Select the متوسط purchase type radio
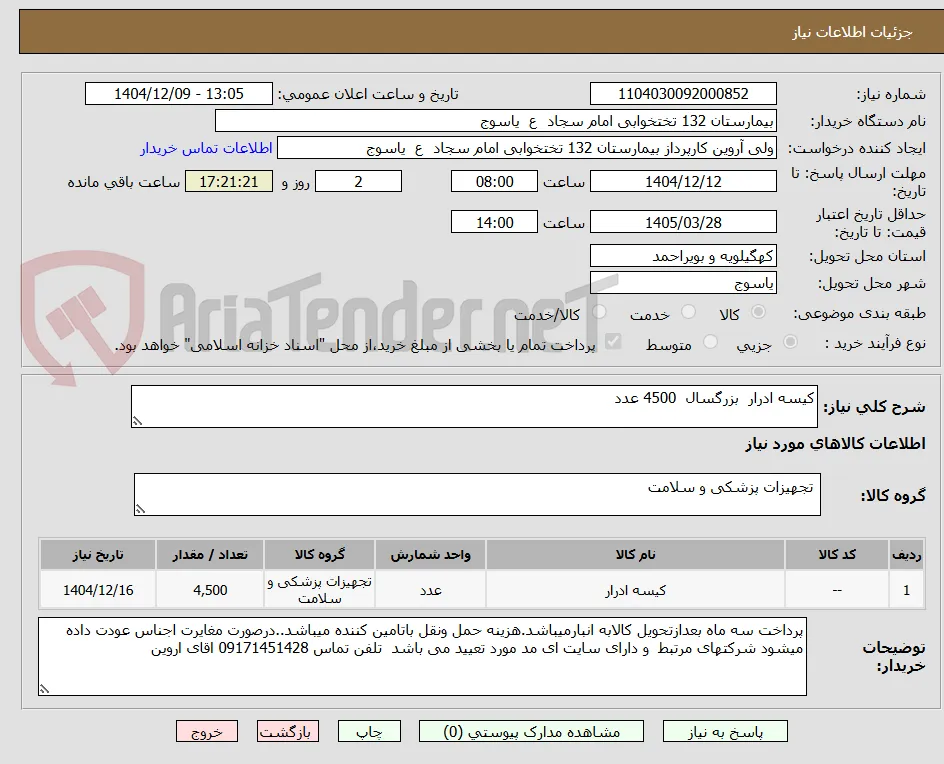 pyautogui.click(x=710, y=342)
